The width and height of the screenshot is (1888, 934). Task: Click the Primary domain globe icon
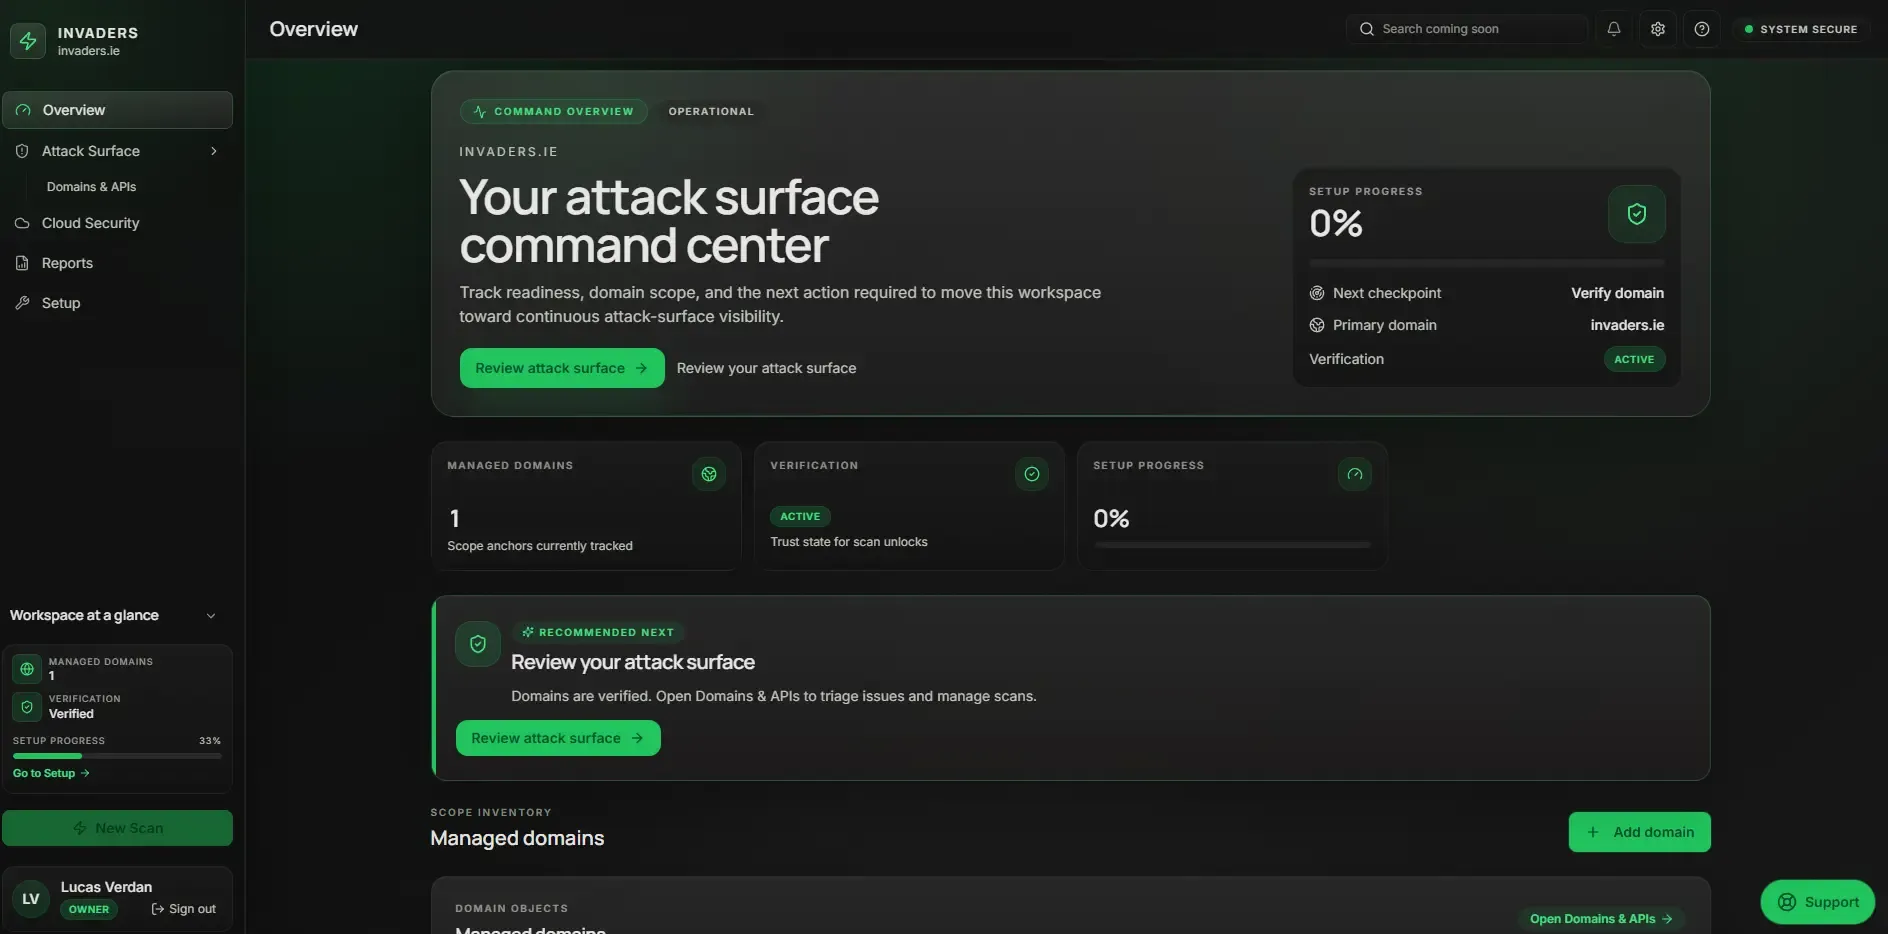[1317, 325]
